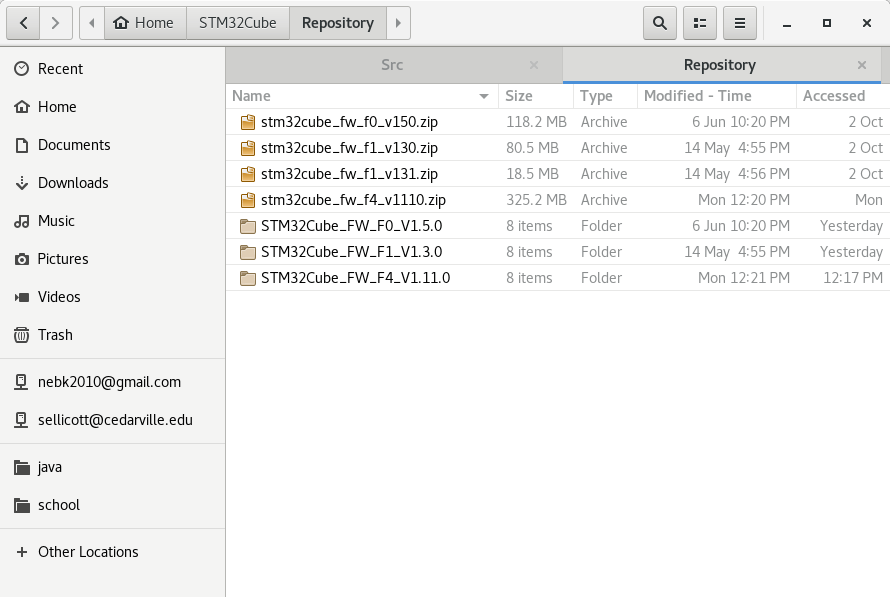Click archive icon of stm32cube_fw_f4_v1110.zip
890x597 pixels.
[247, 200]
